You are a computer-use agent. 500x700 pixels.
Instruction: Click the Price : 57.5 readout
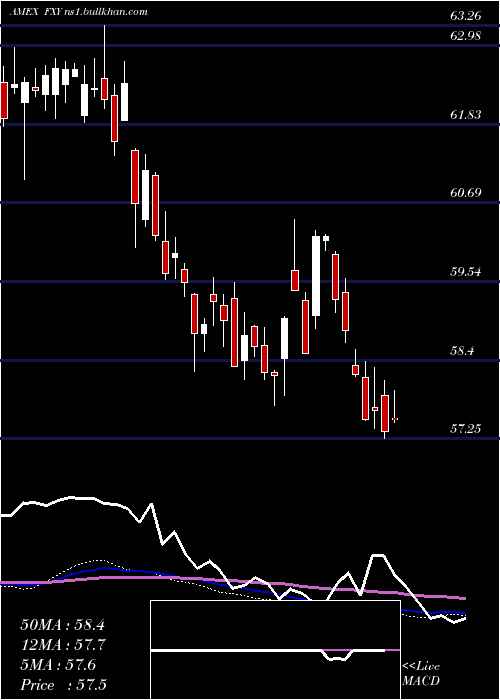pos(63,685)
